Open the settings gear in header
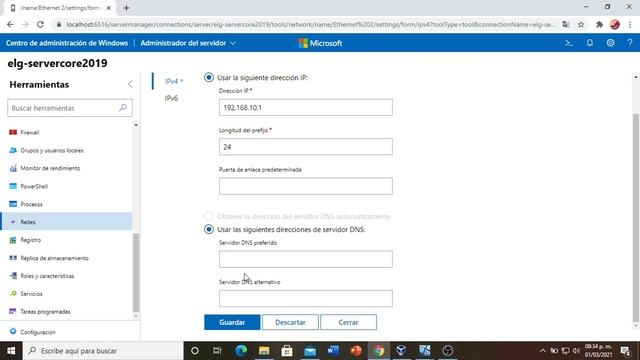Screen dimensions: 640x360 (x=610, y=43)
